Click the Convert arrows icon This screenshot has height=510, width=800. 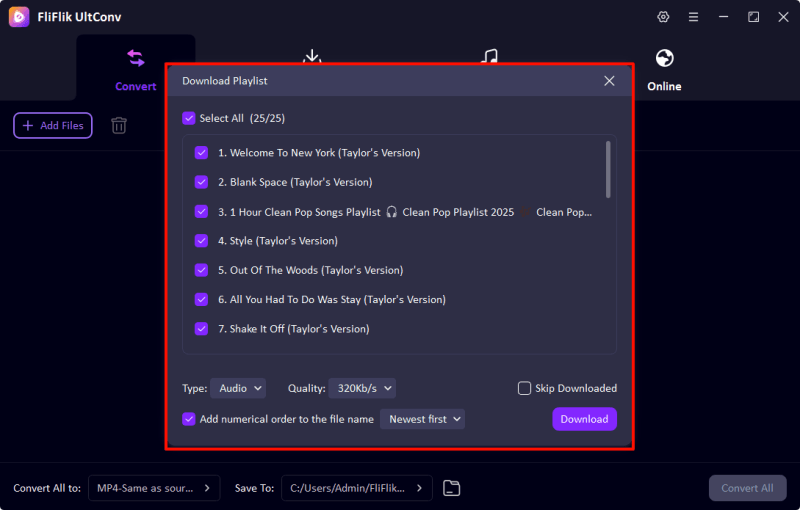point(136,58)
